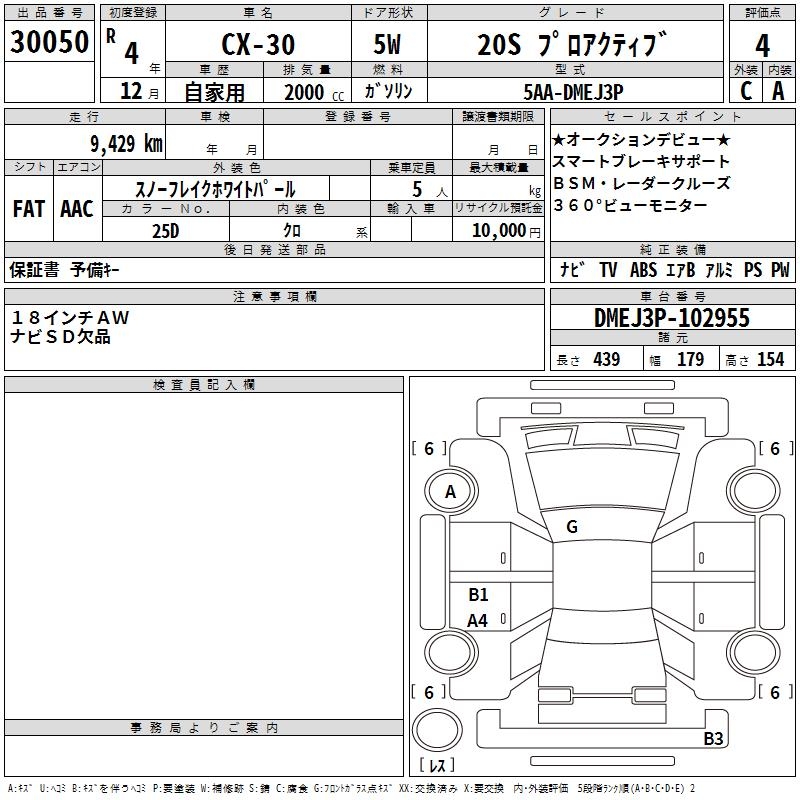Click the 事務局よりご案内 header

tap(204, 728)
